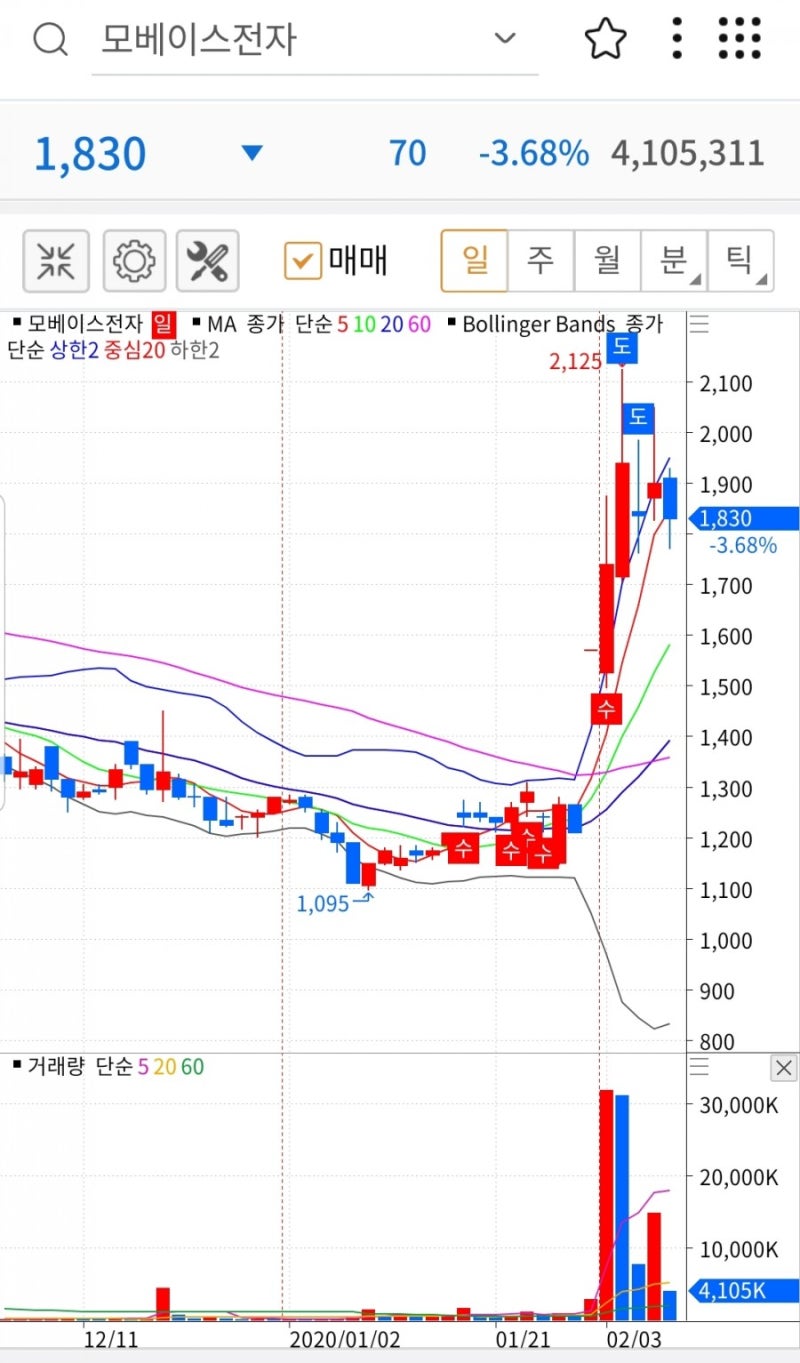This screenshot has height=1363, width=800.
Task: Open volume panel hamburger menu
Action: click(x=699, y=1067)
